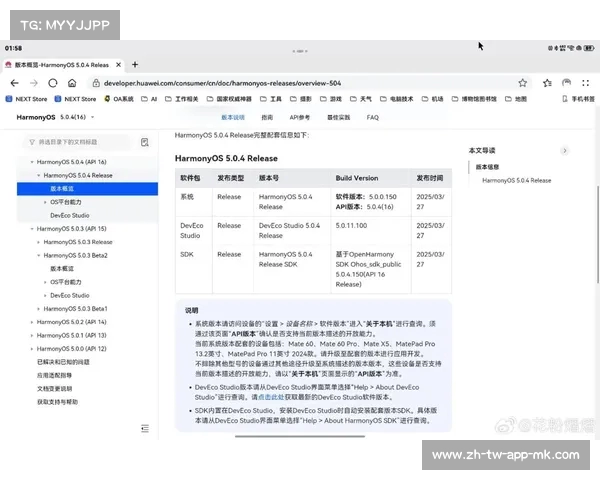
Task: Open the favorites list icon
Action: point(547,83)
